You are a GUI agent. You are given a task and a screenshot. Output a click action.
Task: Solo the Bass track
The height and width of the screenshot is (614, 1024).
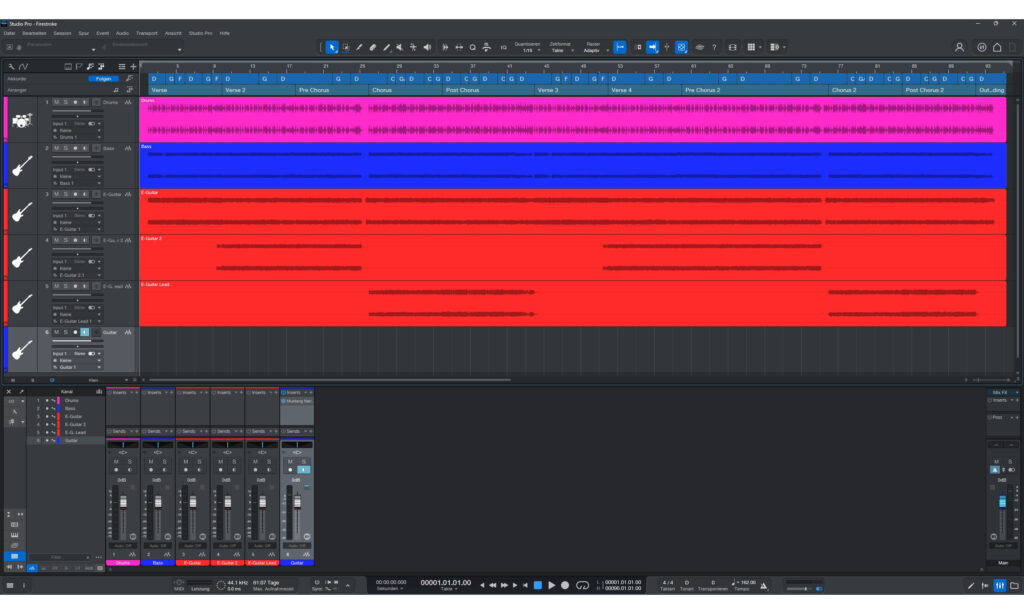pos(65,147)
